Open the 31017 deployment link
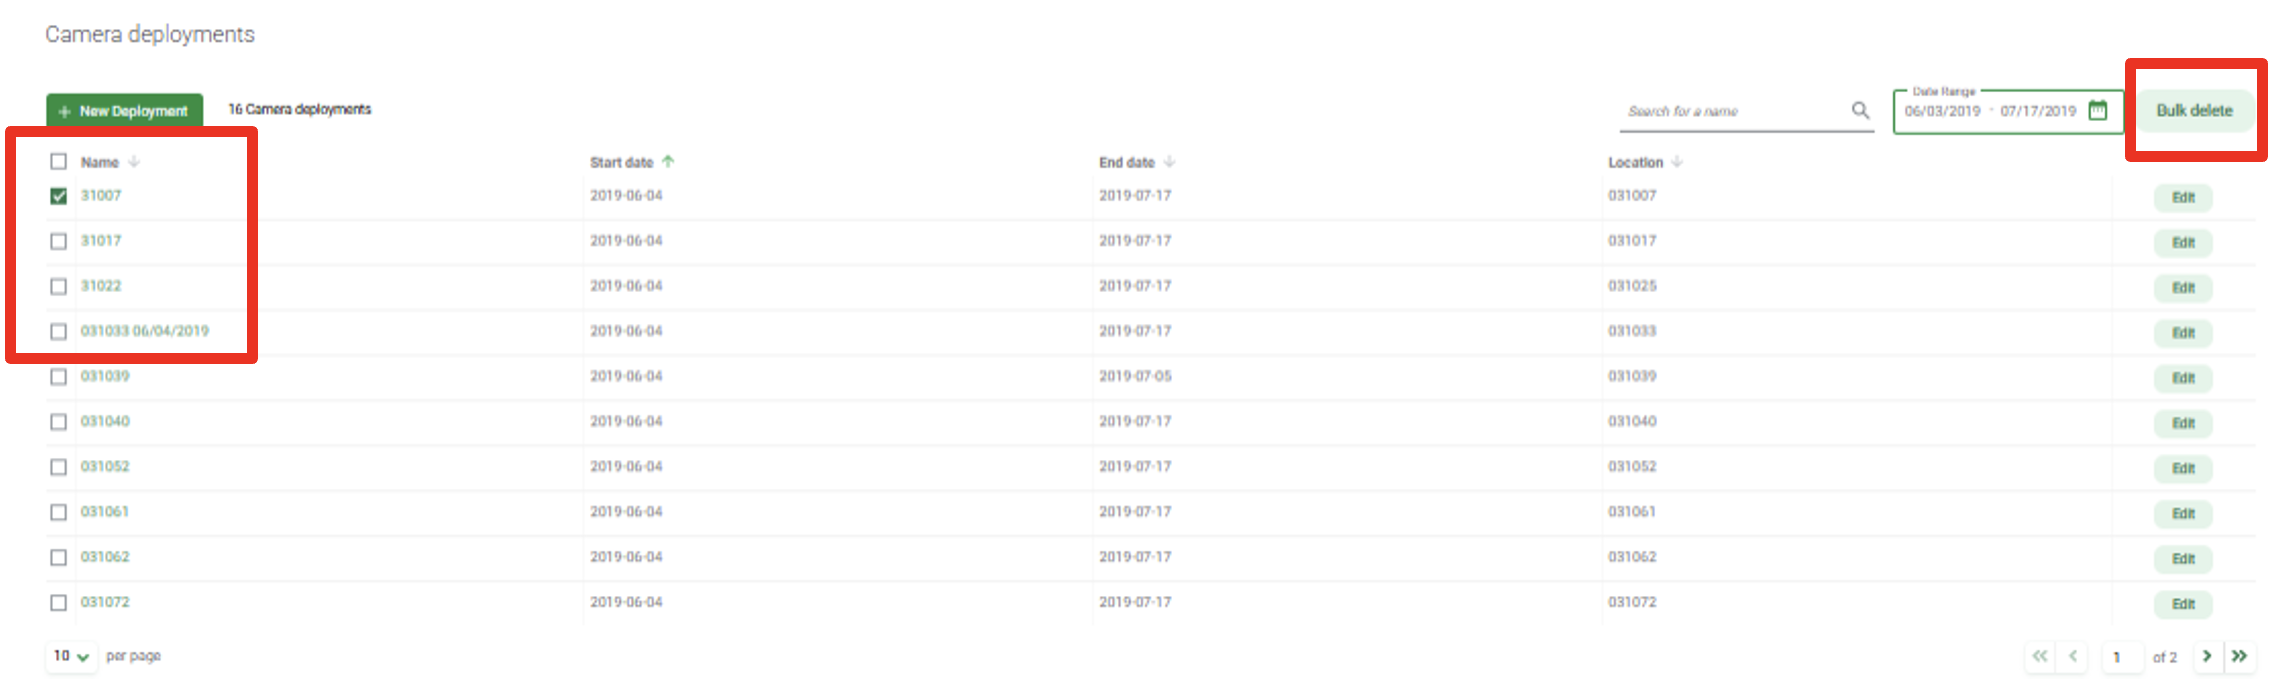 click(x=101, y=241)
